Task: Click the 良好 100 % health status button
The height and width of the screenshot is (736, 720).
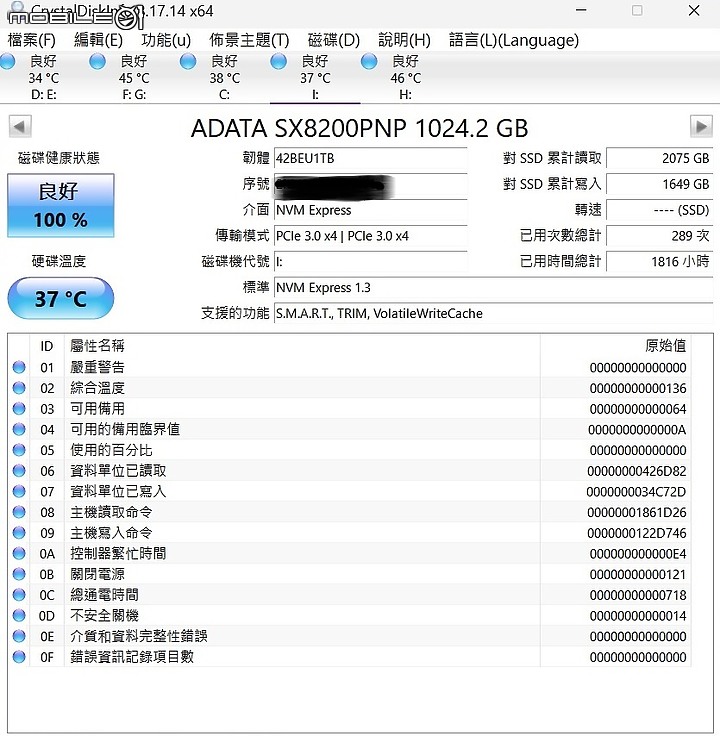Action: (61, 205)
